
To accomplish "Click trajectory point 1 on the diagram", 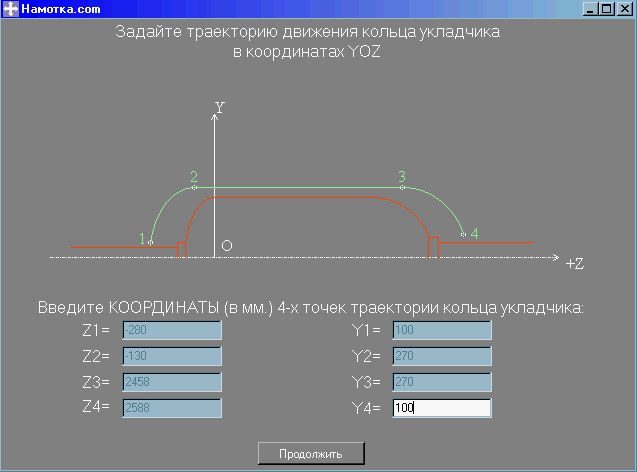I will coord(151,242).
